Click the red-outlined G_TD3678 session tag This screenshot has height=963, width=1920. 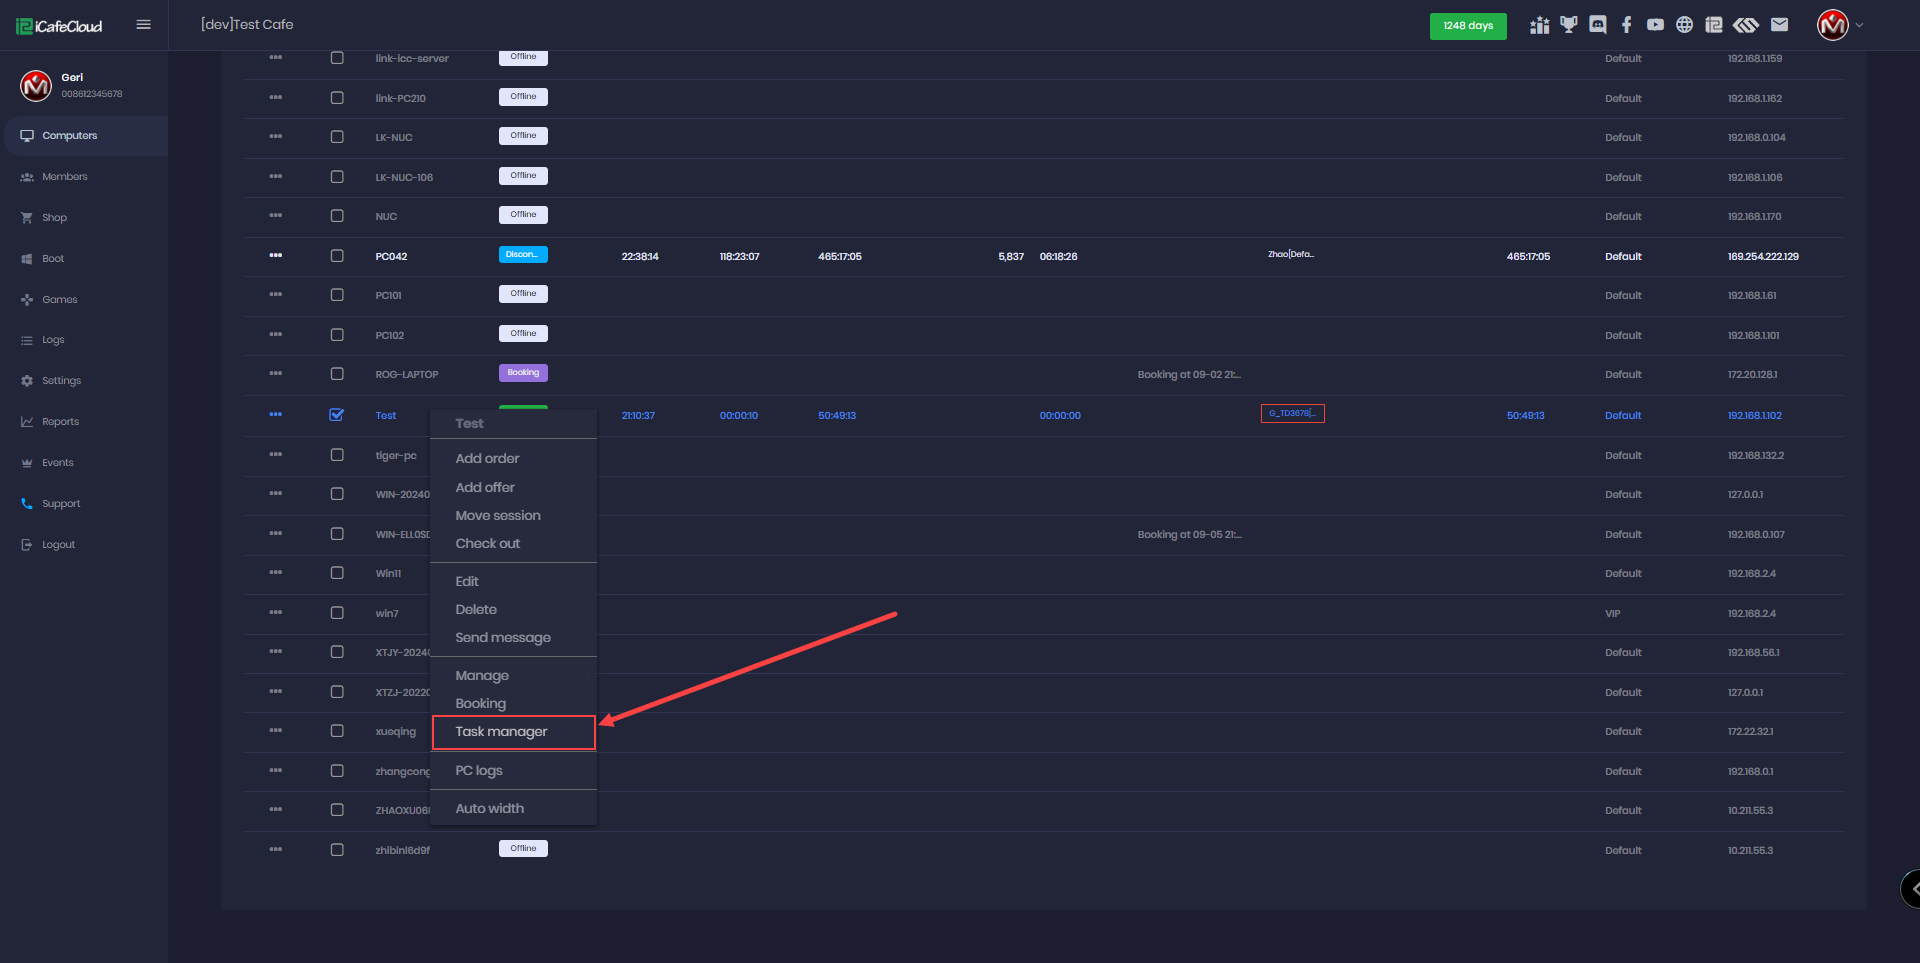[x=1292, y=414]
